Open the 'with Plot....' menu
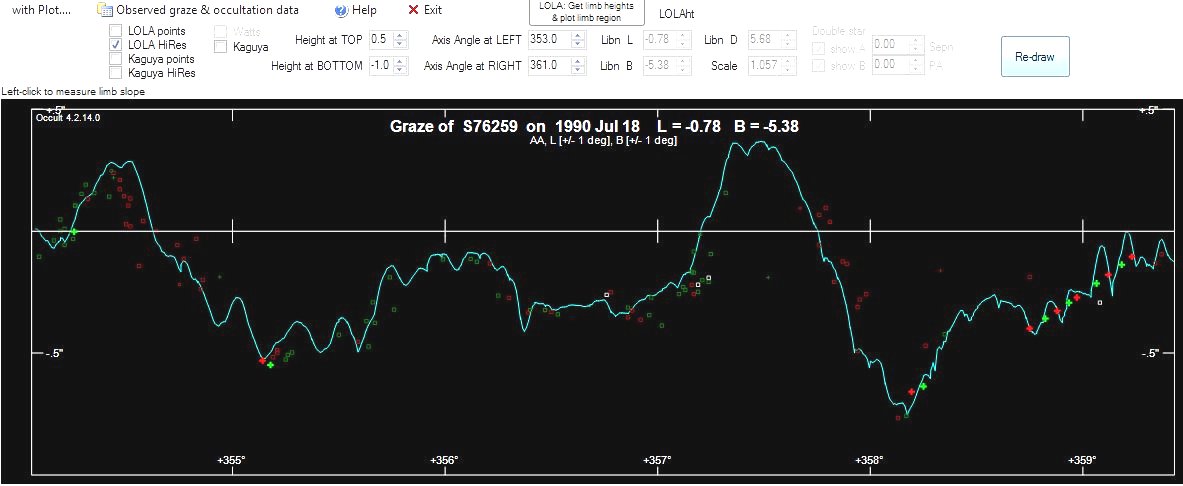Image resolution: width=1183 pixels, height=486 pixels. point(42,10)
